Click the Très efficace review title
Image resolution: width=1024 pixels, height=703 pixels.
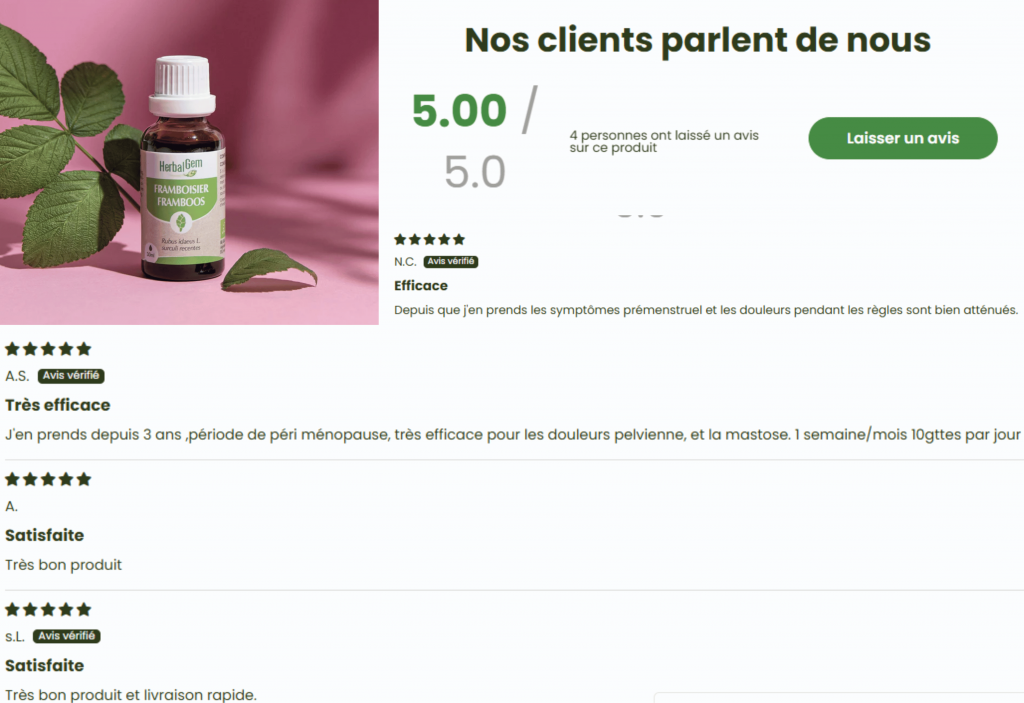[57, 405]
